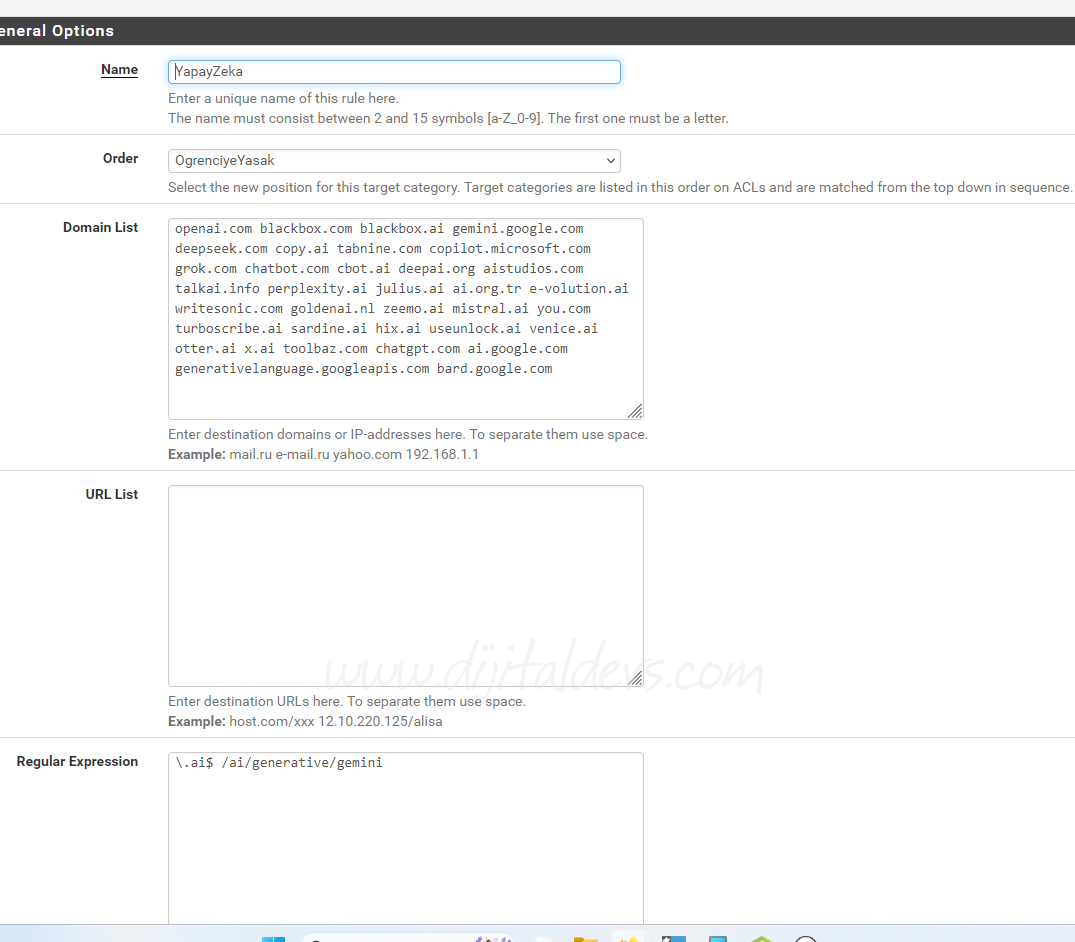Click the /ai/generative/gemini regex text

coord(302,763)
